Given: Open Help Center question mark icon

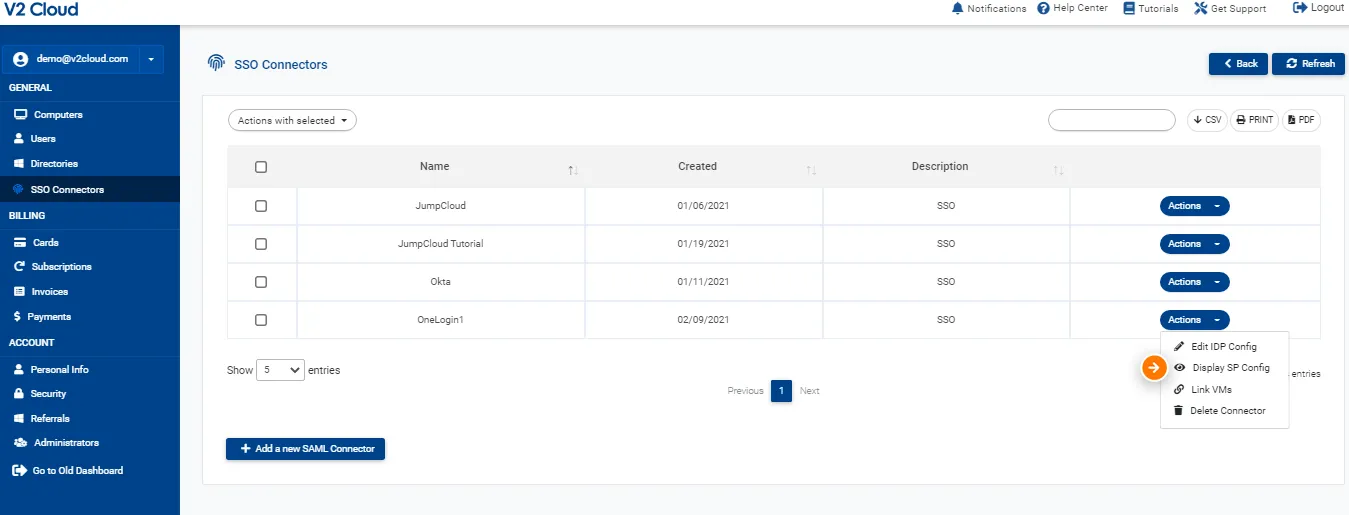Looking at the screenshot, I should point(1043,8).
